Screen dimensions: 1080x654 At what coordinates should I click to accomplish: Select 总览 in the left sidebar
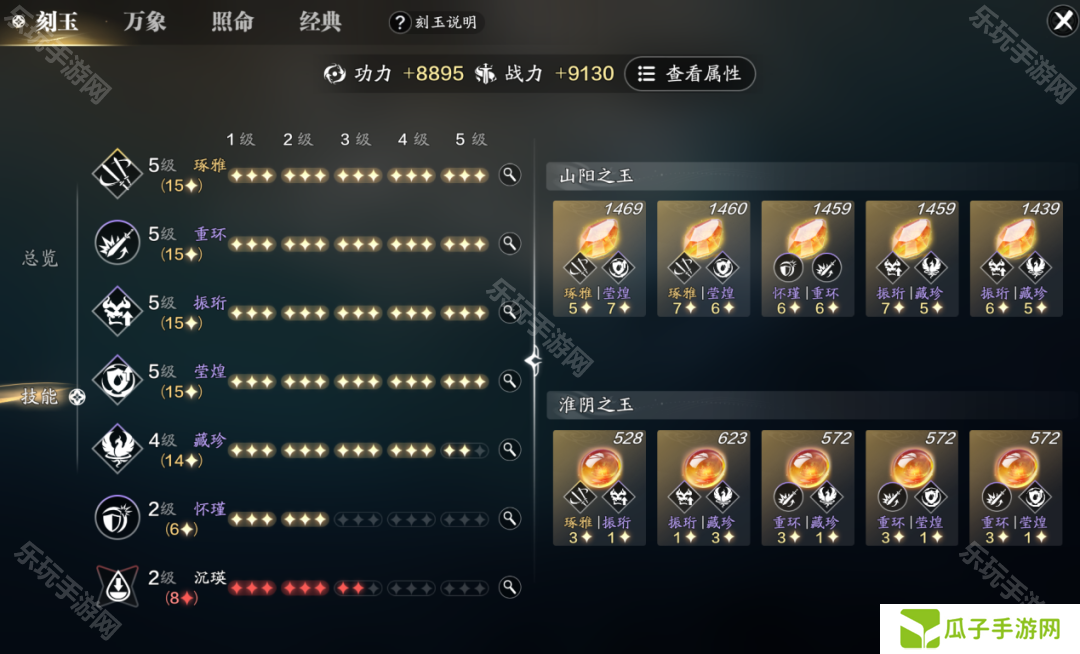(x=40, y=258)
